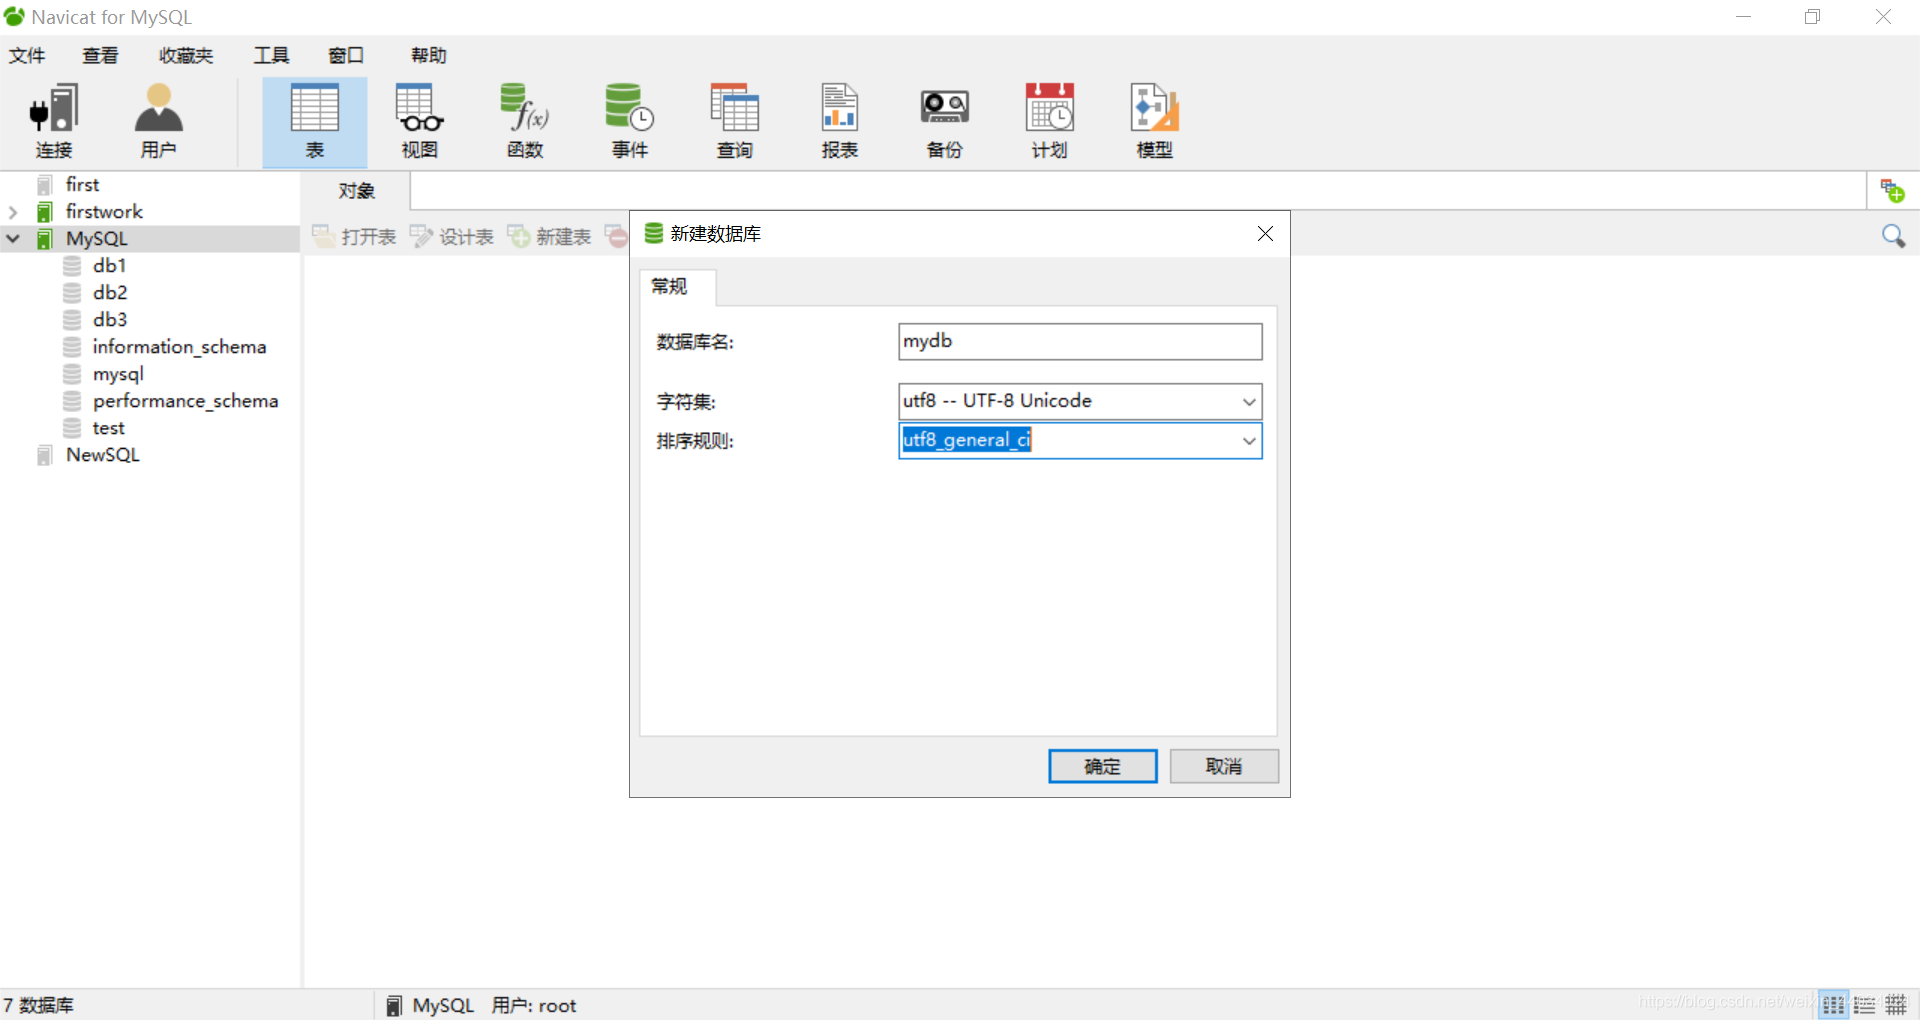Select the first connection in tree
Viewport: 1920px width, 1020px height.
coord(82,185)
